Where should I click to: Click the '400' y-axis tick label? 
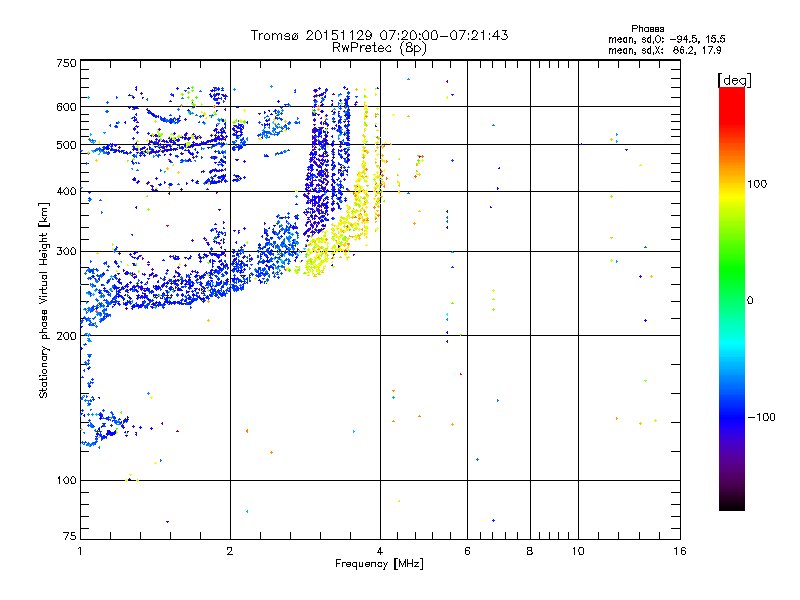tap(66, 191)
